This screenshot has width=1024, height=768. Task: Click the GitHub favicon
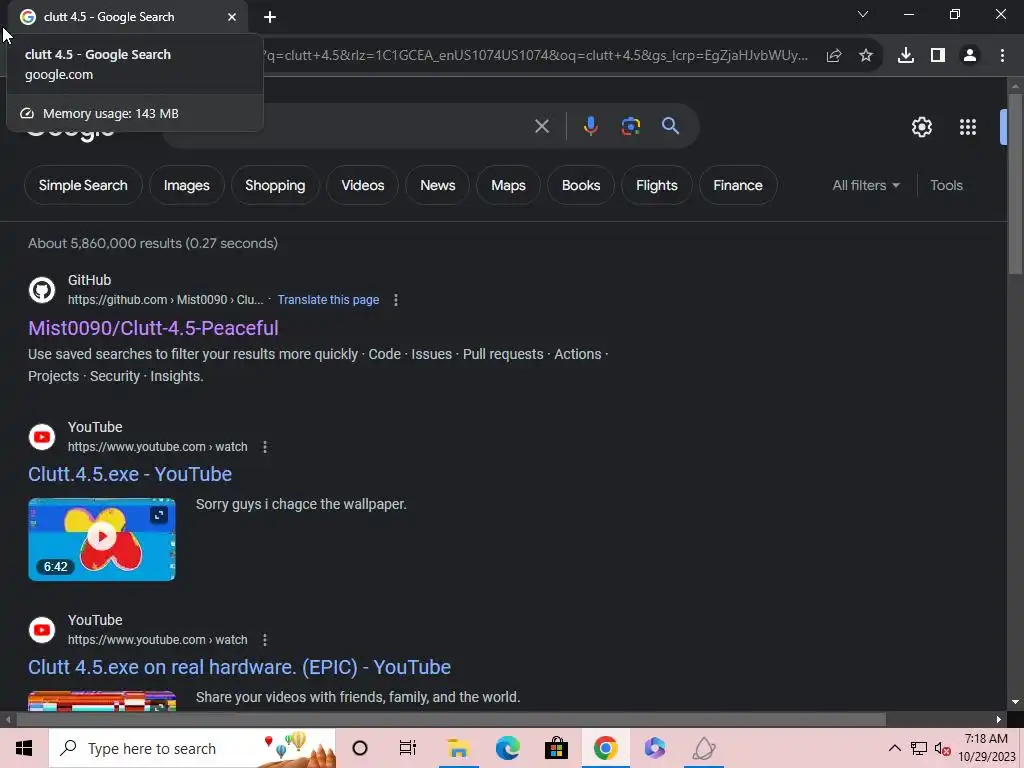pos(42,290)
